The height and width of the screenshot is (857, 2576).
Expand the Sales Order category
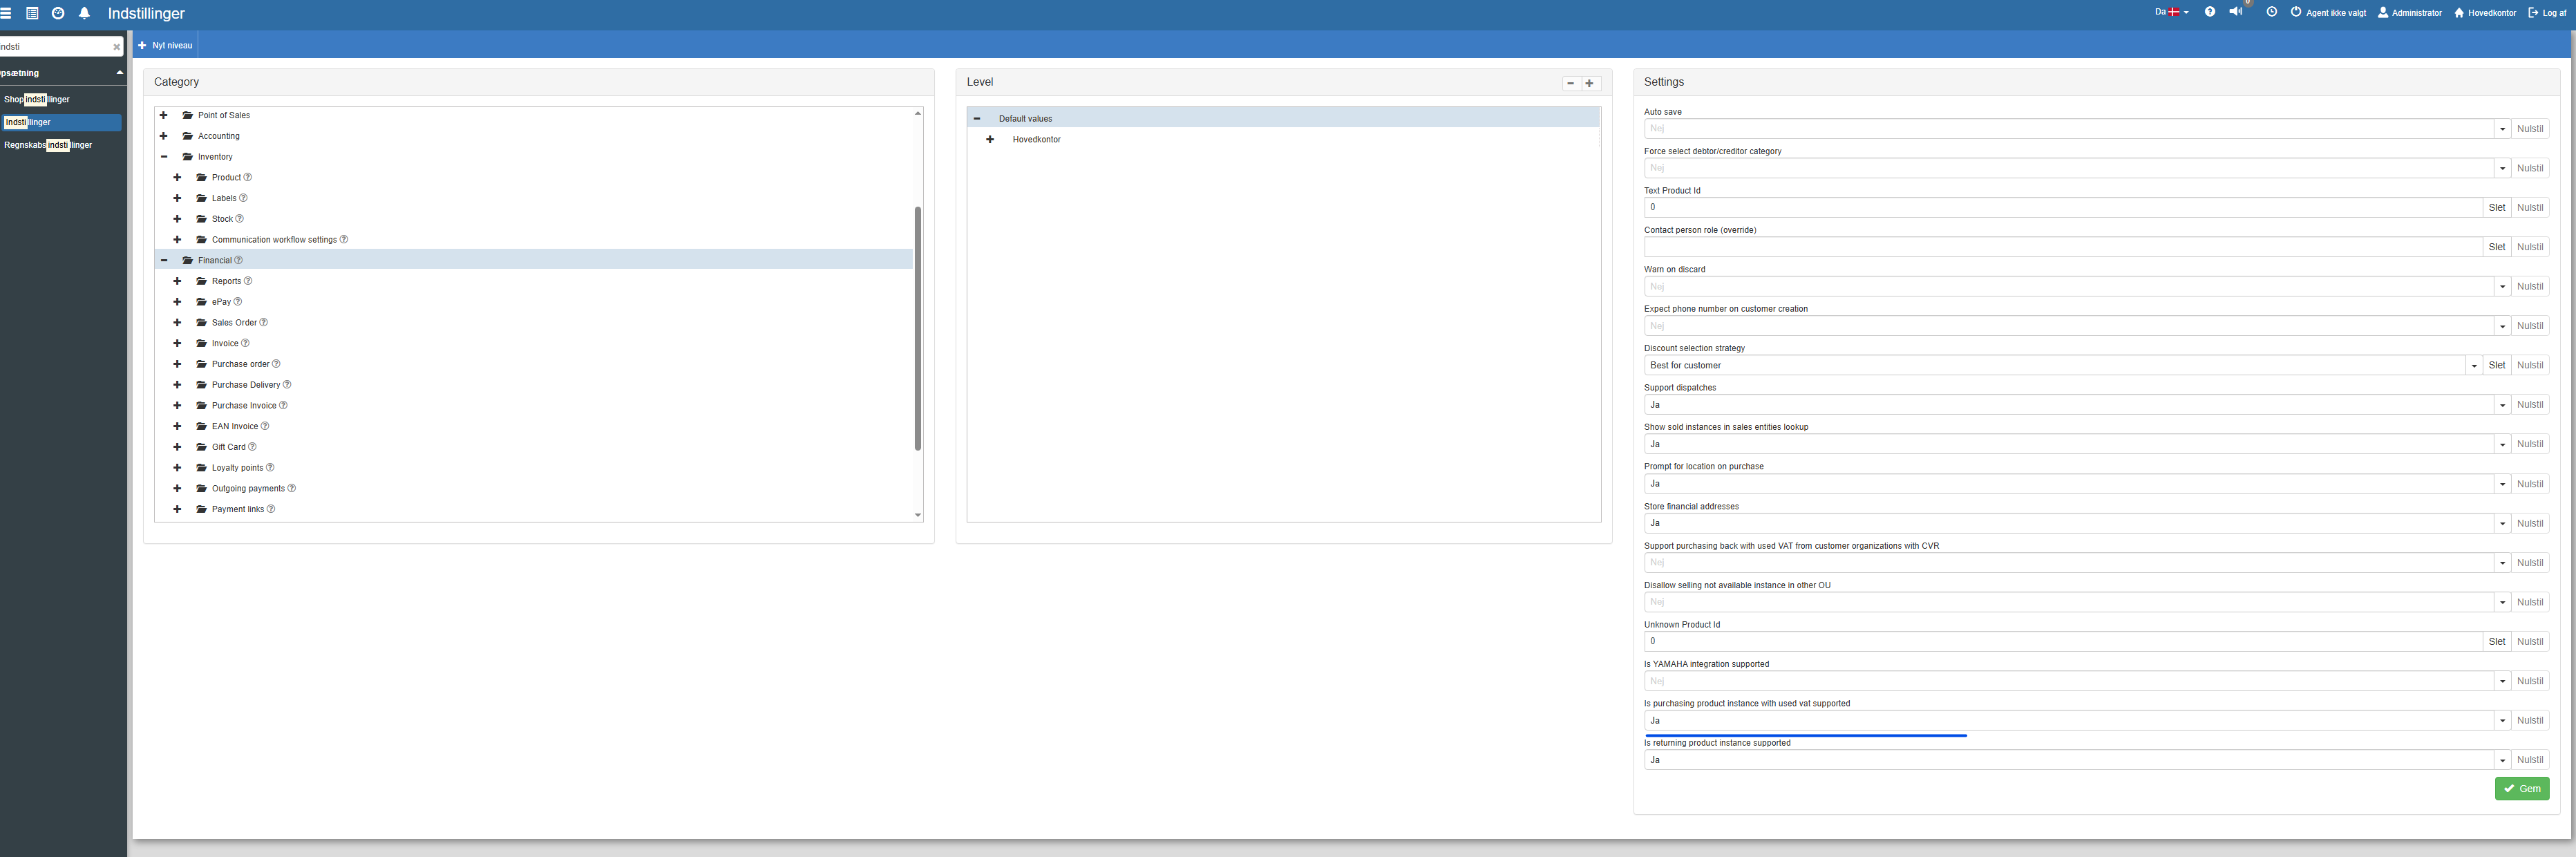click(x=177, y=323)
